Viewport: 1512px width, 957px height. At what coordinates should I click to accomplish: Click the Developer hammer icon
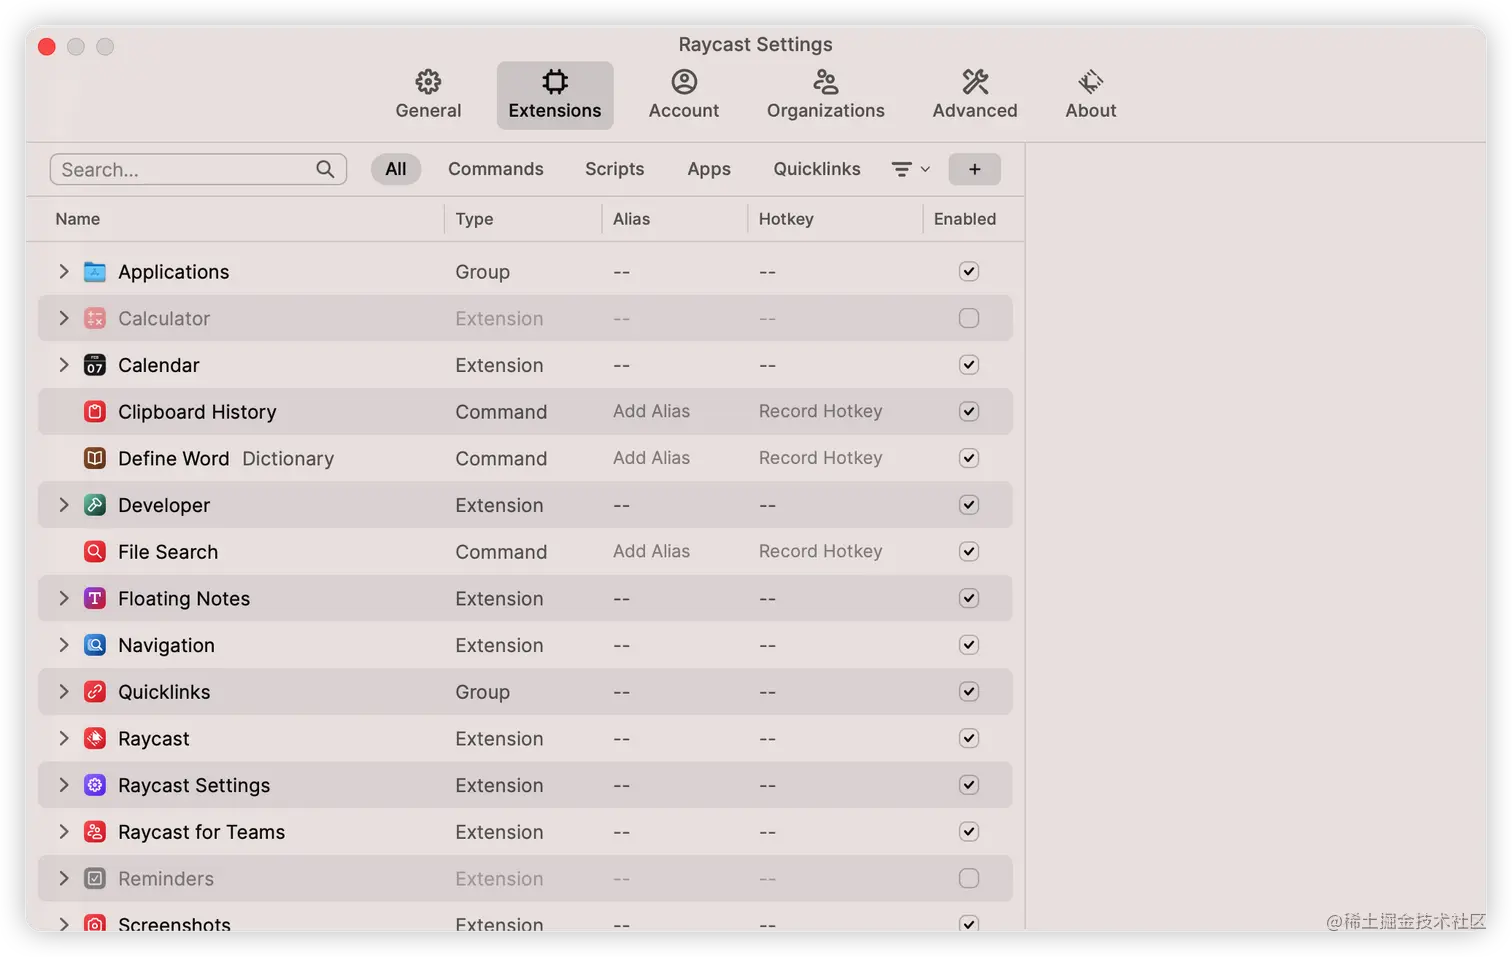95,505
